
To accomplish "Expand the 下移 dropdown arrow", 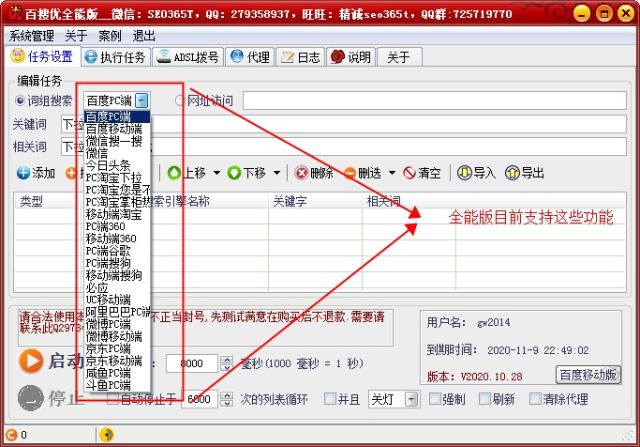I will click(x=277, y=173).
